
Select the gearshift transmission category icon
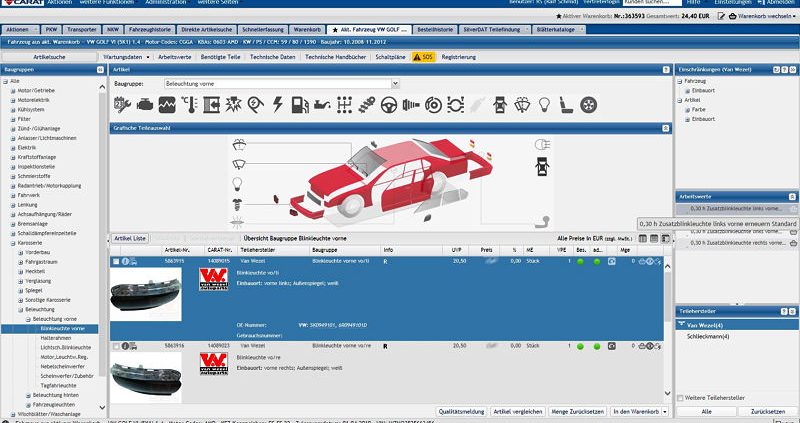tap(345, 105)
